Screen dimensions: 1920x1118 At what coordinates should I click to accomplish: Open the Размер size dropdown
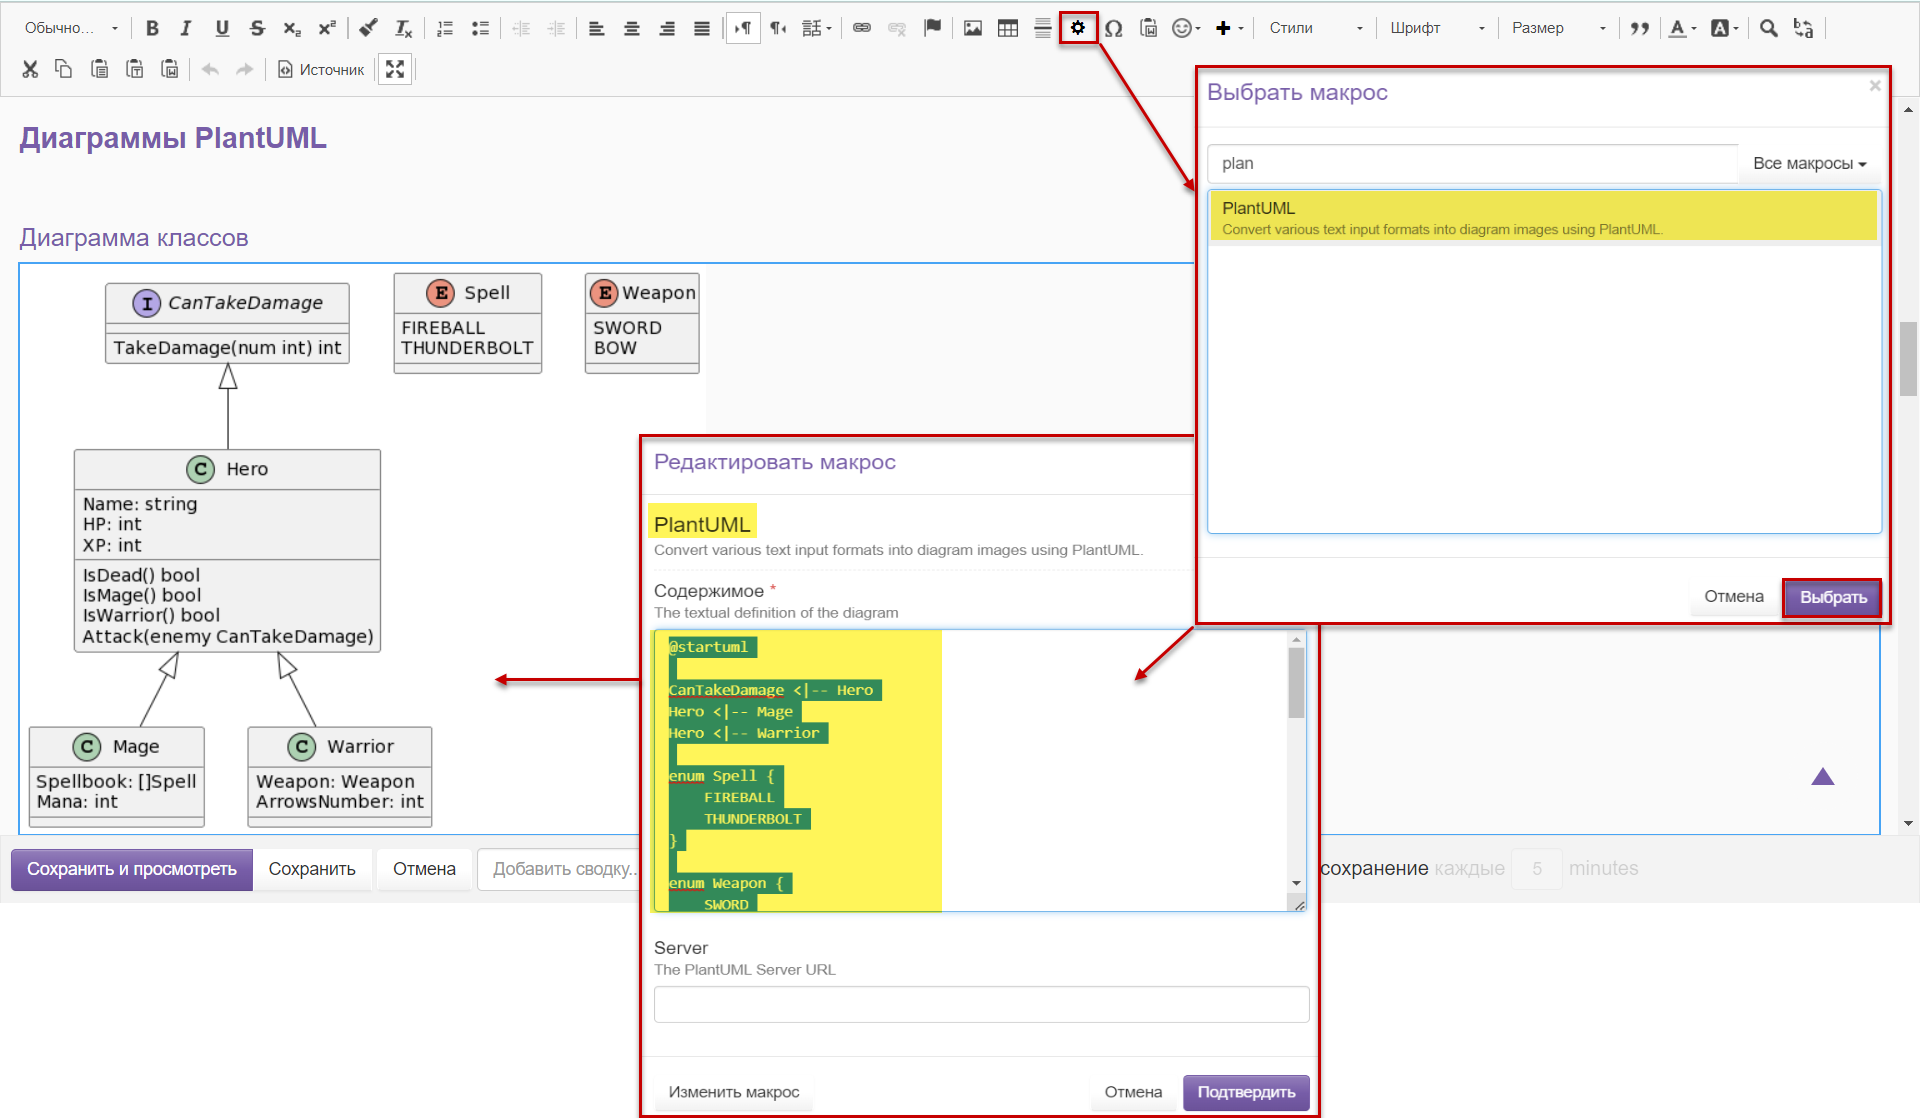point(1559,28)
